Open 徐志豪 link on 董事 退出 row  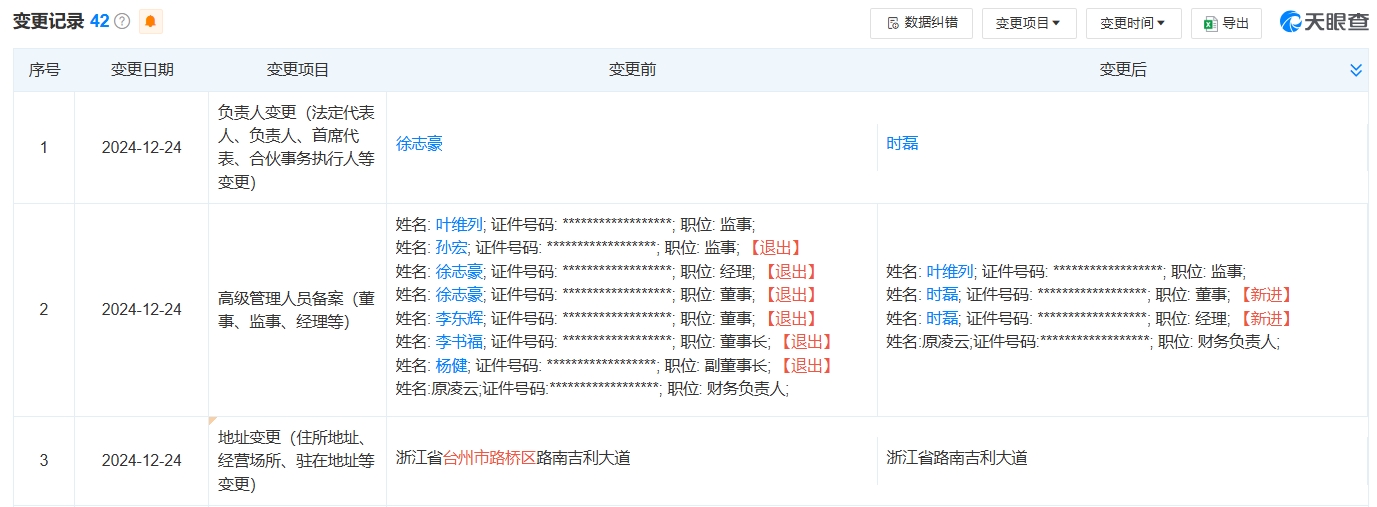point(459,294)
